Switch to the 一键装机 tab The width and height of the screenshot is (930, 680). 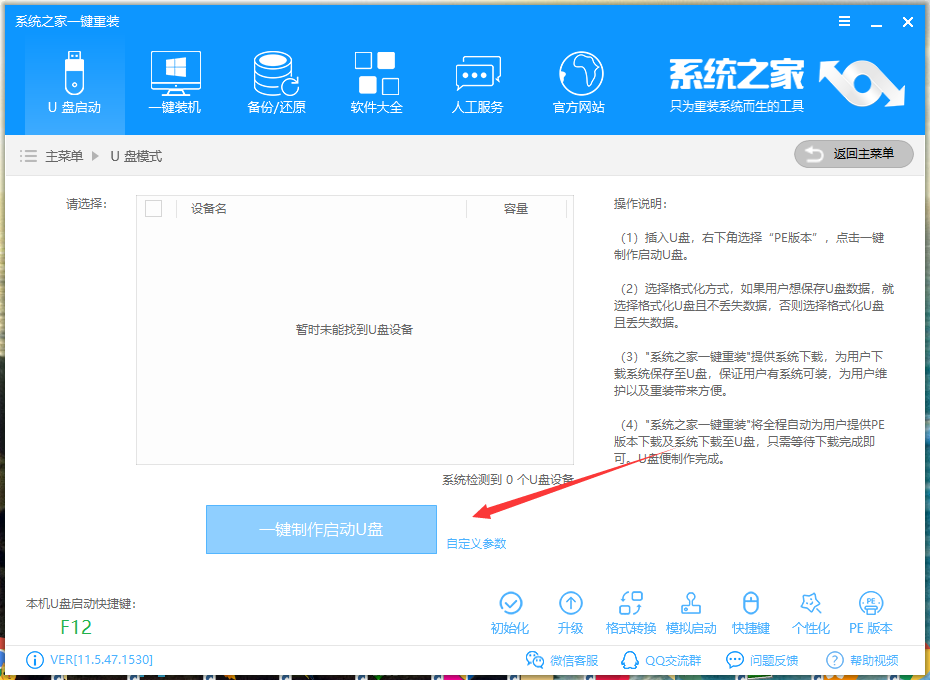[x=175, y=83]
